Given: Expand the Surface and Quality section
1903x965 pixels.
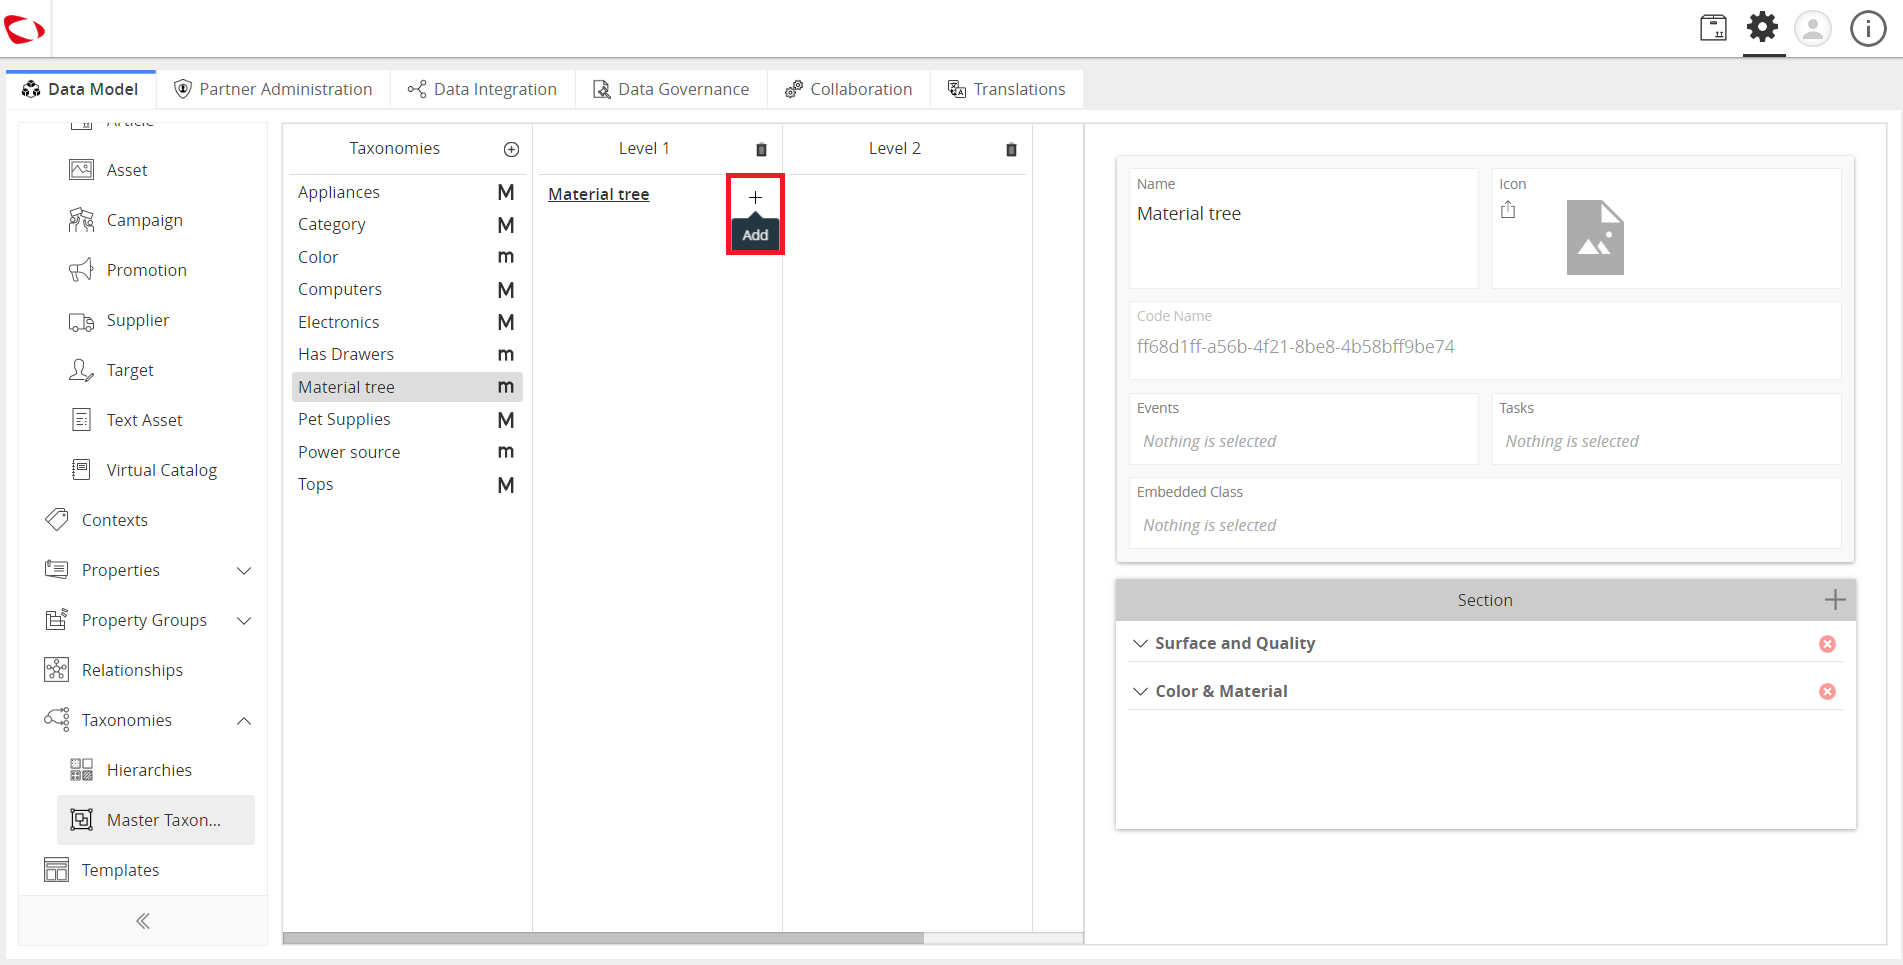Looking at the screenshot, I should click(x=1140, y=643).
